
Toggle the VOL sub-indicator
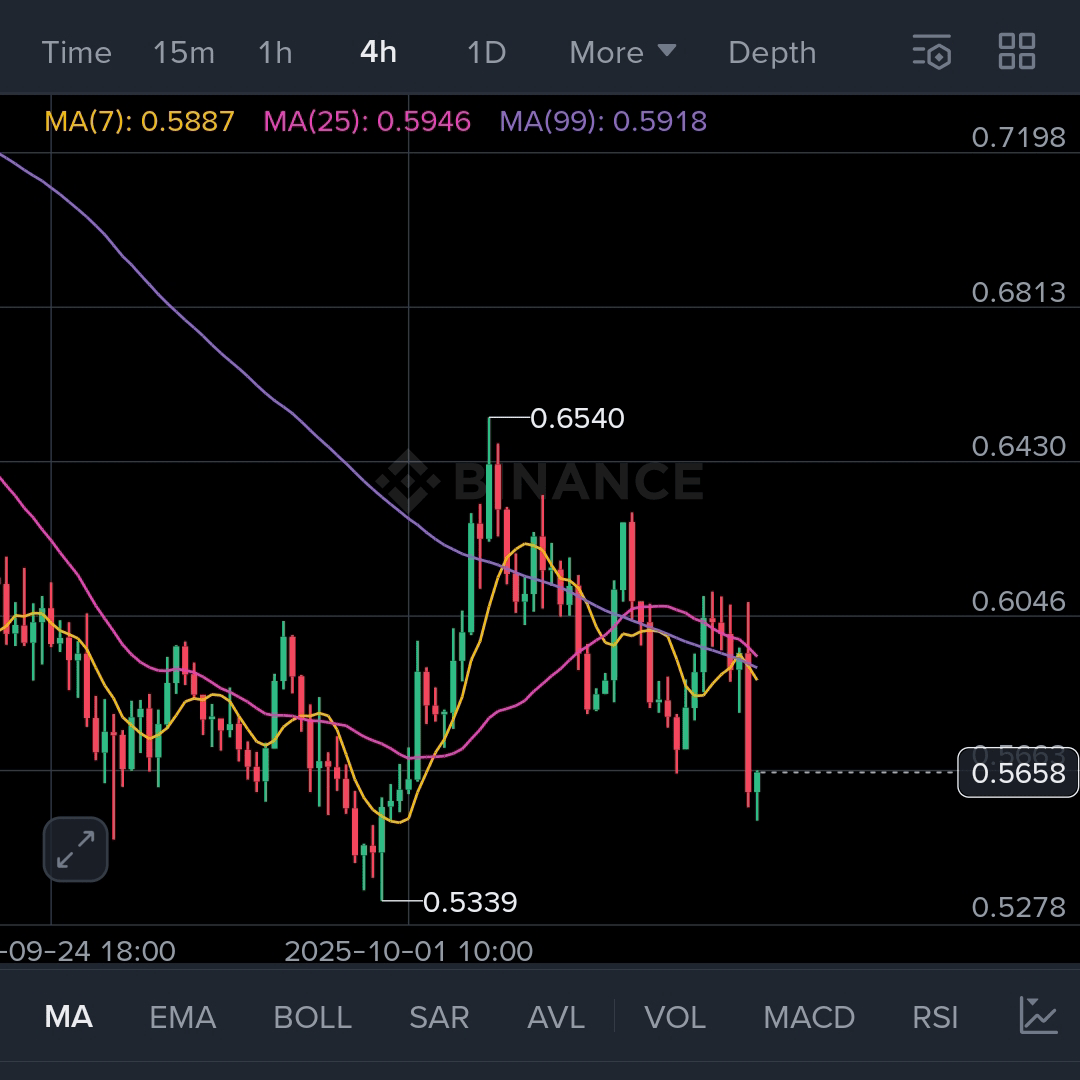675,1017
